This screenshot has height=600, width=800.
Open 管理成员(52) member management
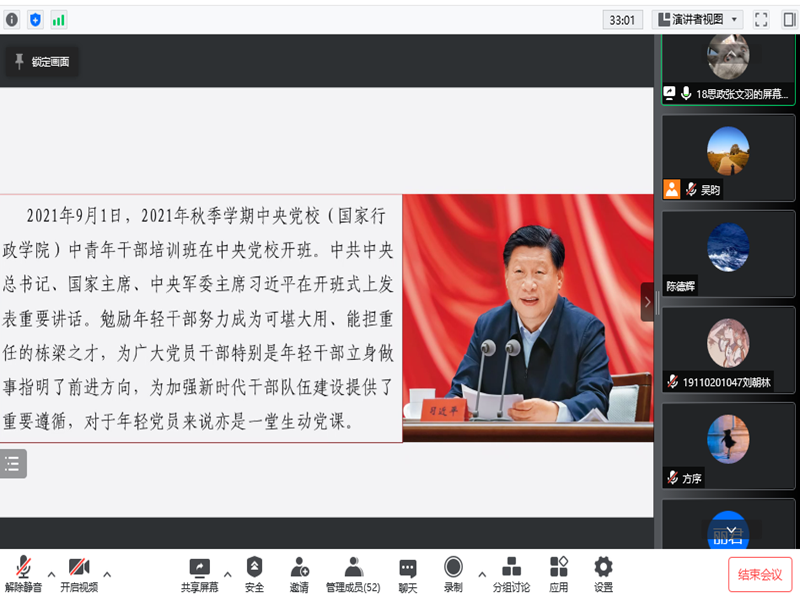pyautogui.click(x=352, y=573)
